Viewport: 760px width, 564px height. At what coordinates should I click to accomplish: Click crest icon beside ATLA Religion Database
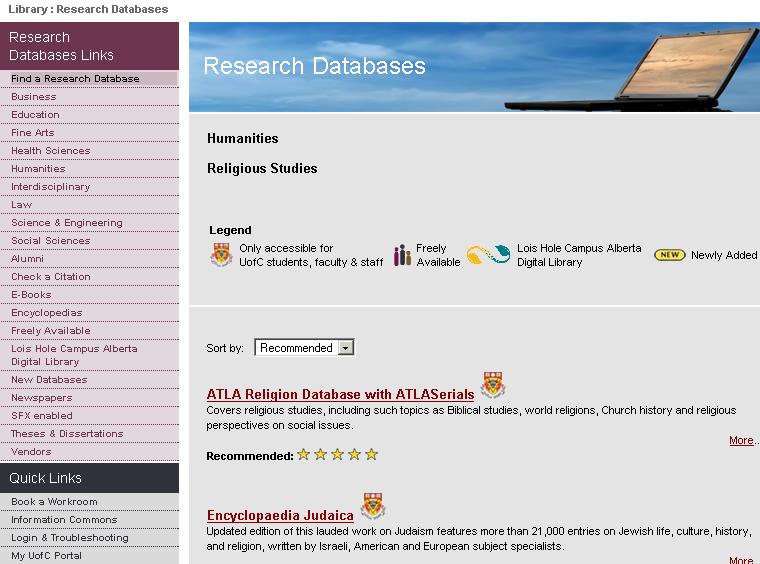pyautogui.click(x=493, y=386)
